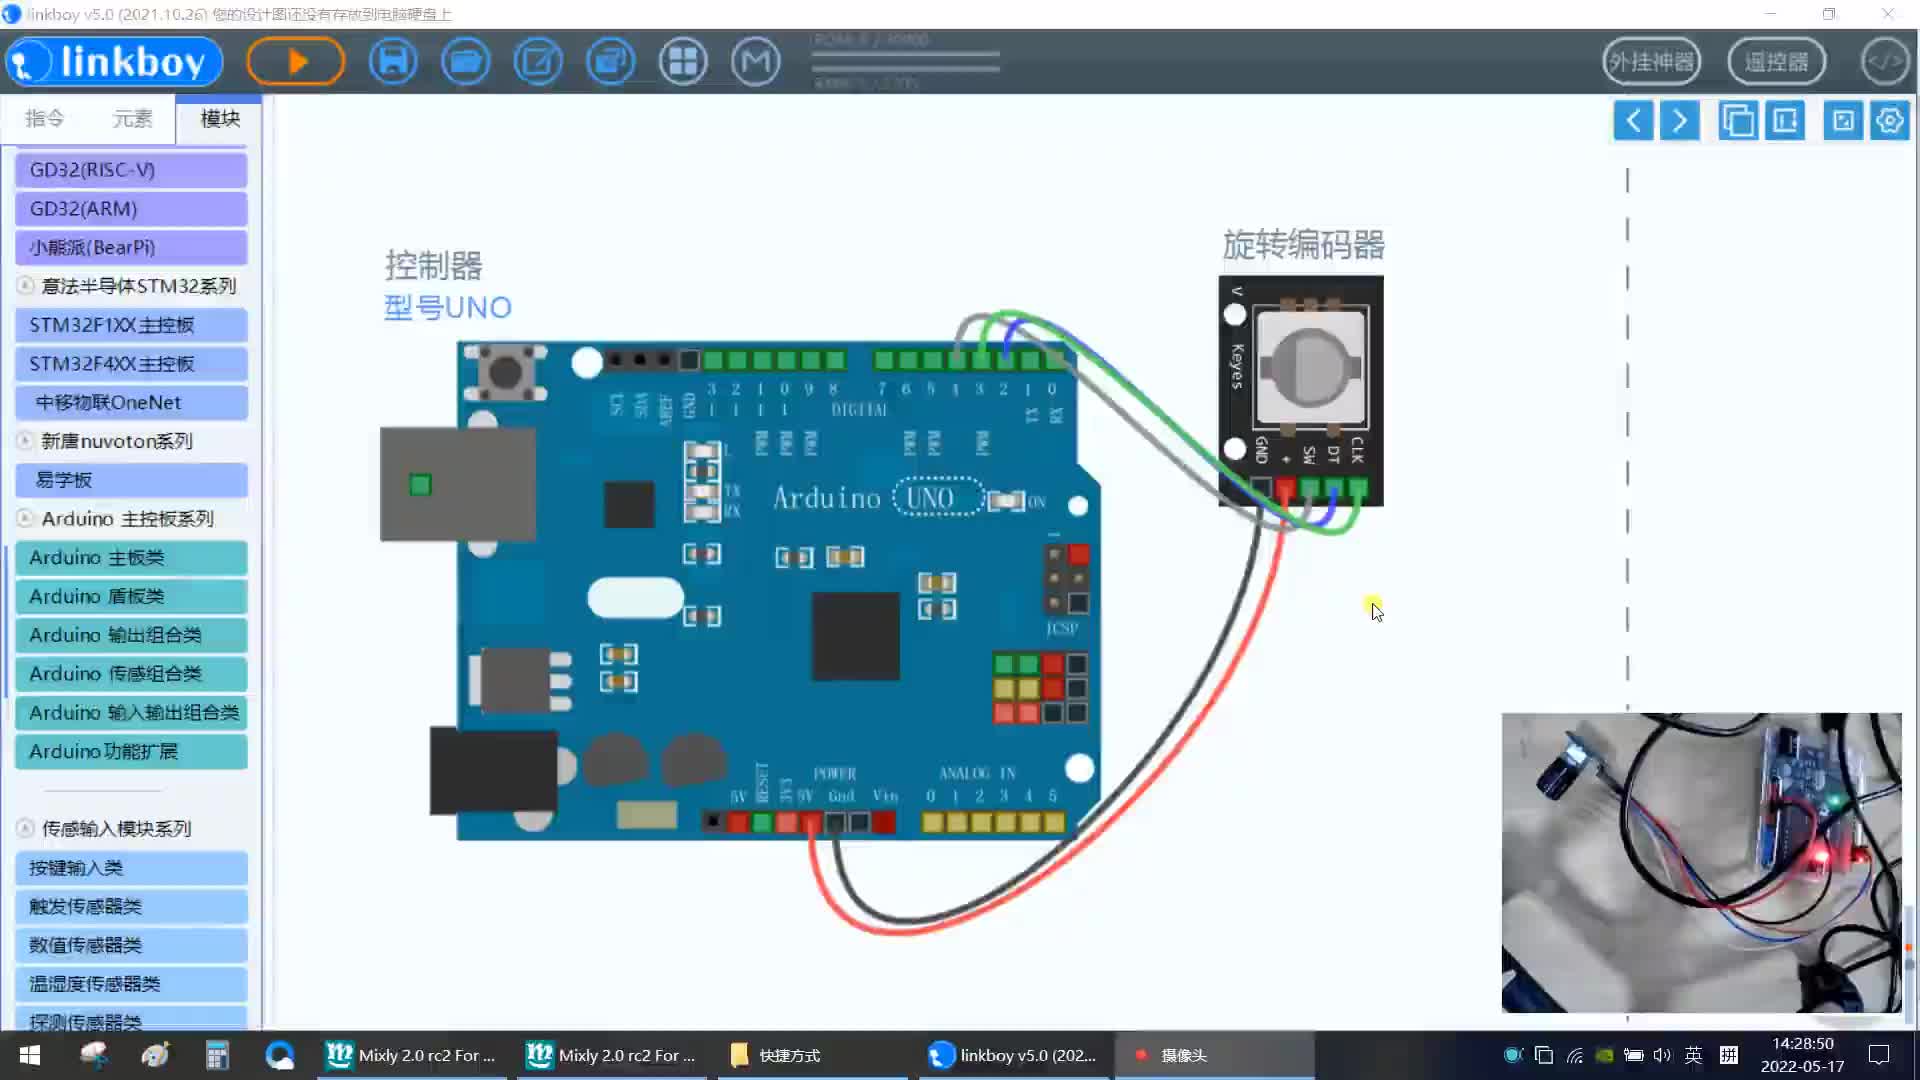The image size is (1920, 1080).
Task: Go back with the left arrow button
Action: [x=1633, y=121]
